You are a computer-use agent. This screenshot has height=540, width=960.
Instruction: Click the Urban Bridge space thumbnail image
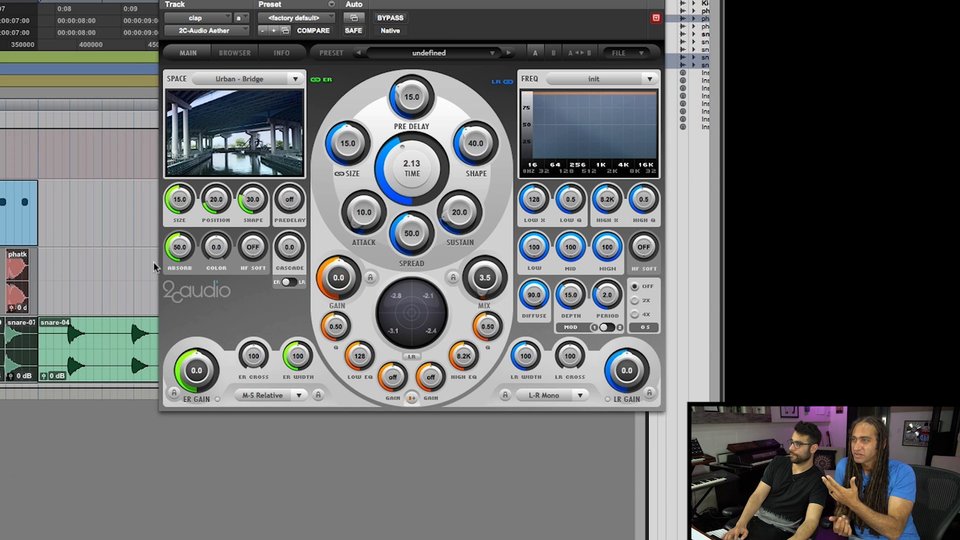pyautogui.click(x=234, y=133)
